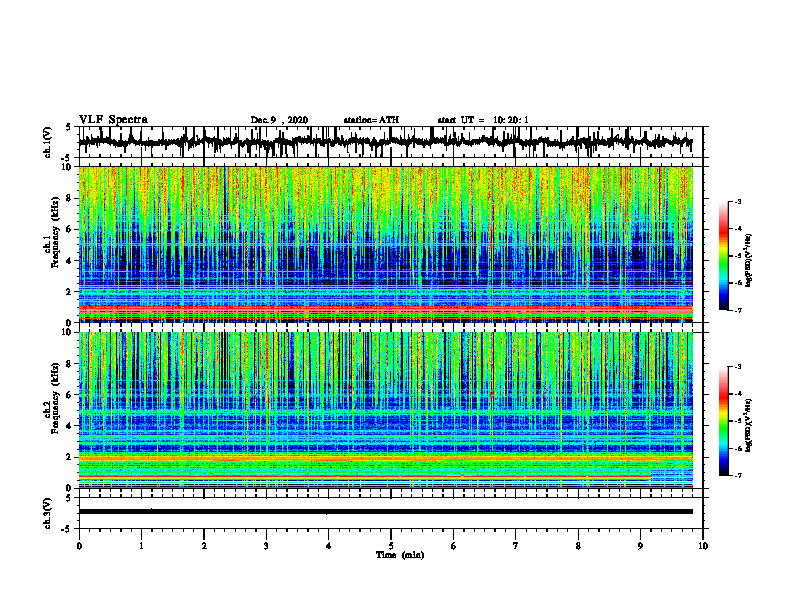Click the ch.2 color bar '-7' label

737,475
